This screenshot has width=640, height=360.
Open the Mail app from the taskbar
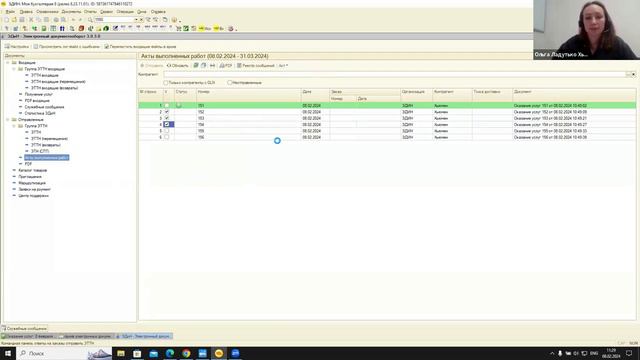153,353
